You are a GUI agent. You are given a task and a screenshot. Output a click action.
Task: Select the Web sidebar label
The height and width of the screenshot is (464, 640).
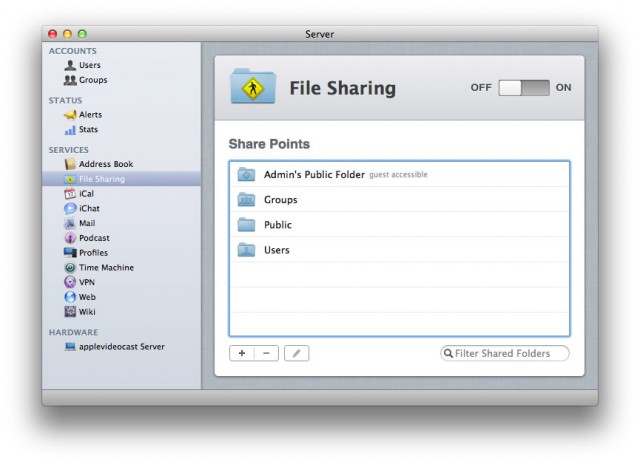[x=87, y=297]
